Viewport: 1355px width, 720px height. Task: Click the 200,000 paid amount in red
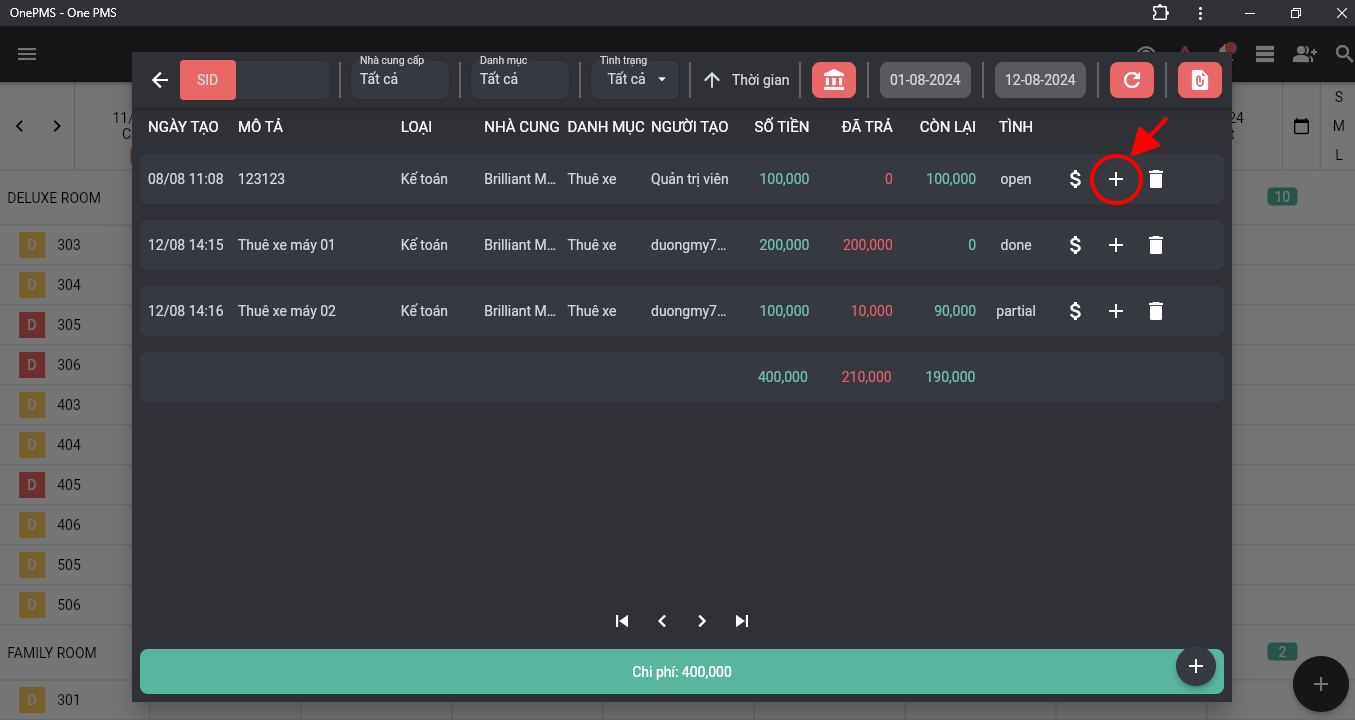(x=868, y=245)
